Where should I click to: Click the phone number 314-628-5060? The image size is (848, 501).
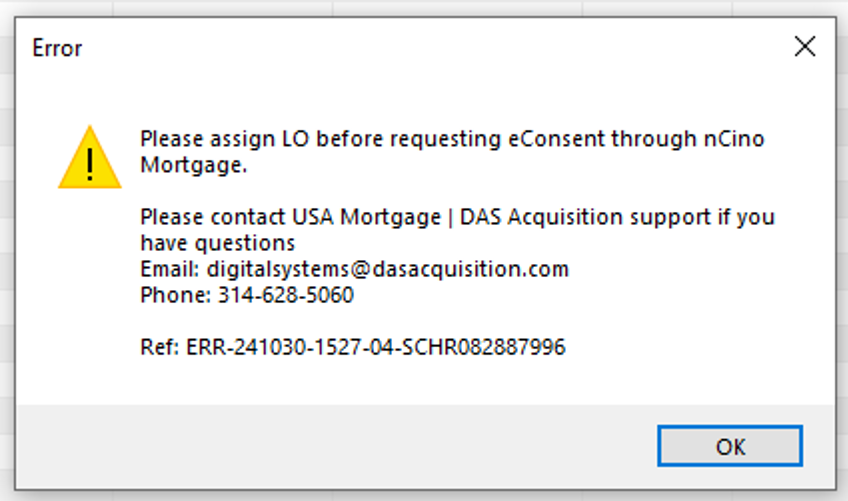[x=286, y=295]
